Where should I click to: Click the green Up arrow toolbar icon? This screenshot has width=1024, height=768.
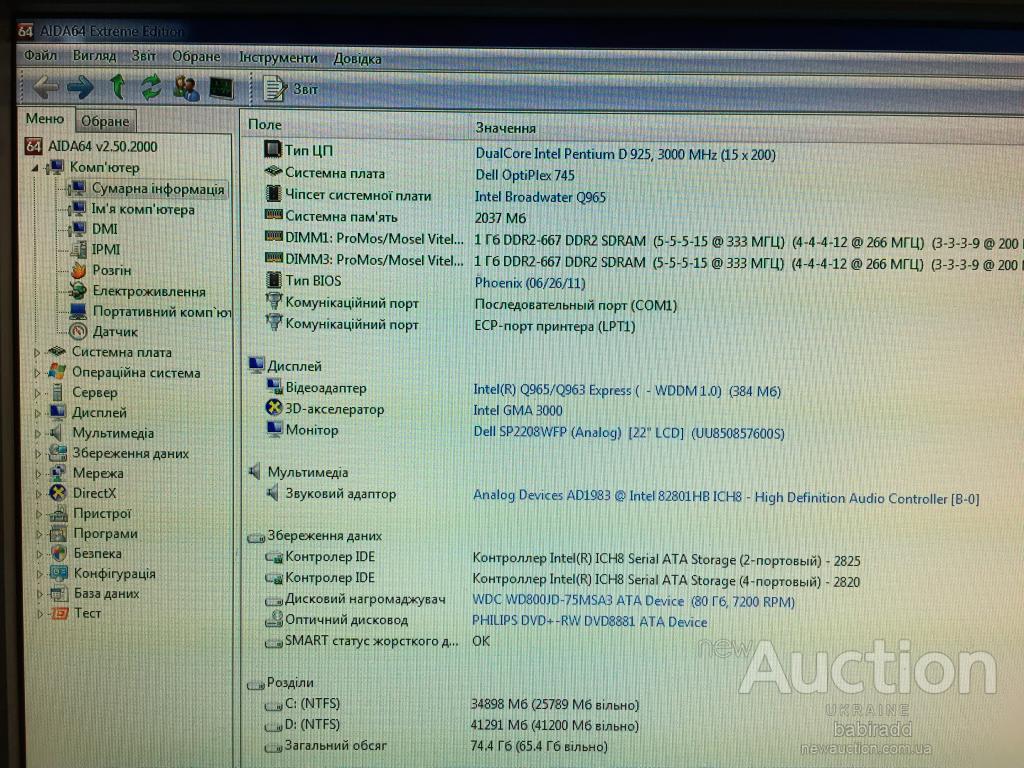(118, 88)
